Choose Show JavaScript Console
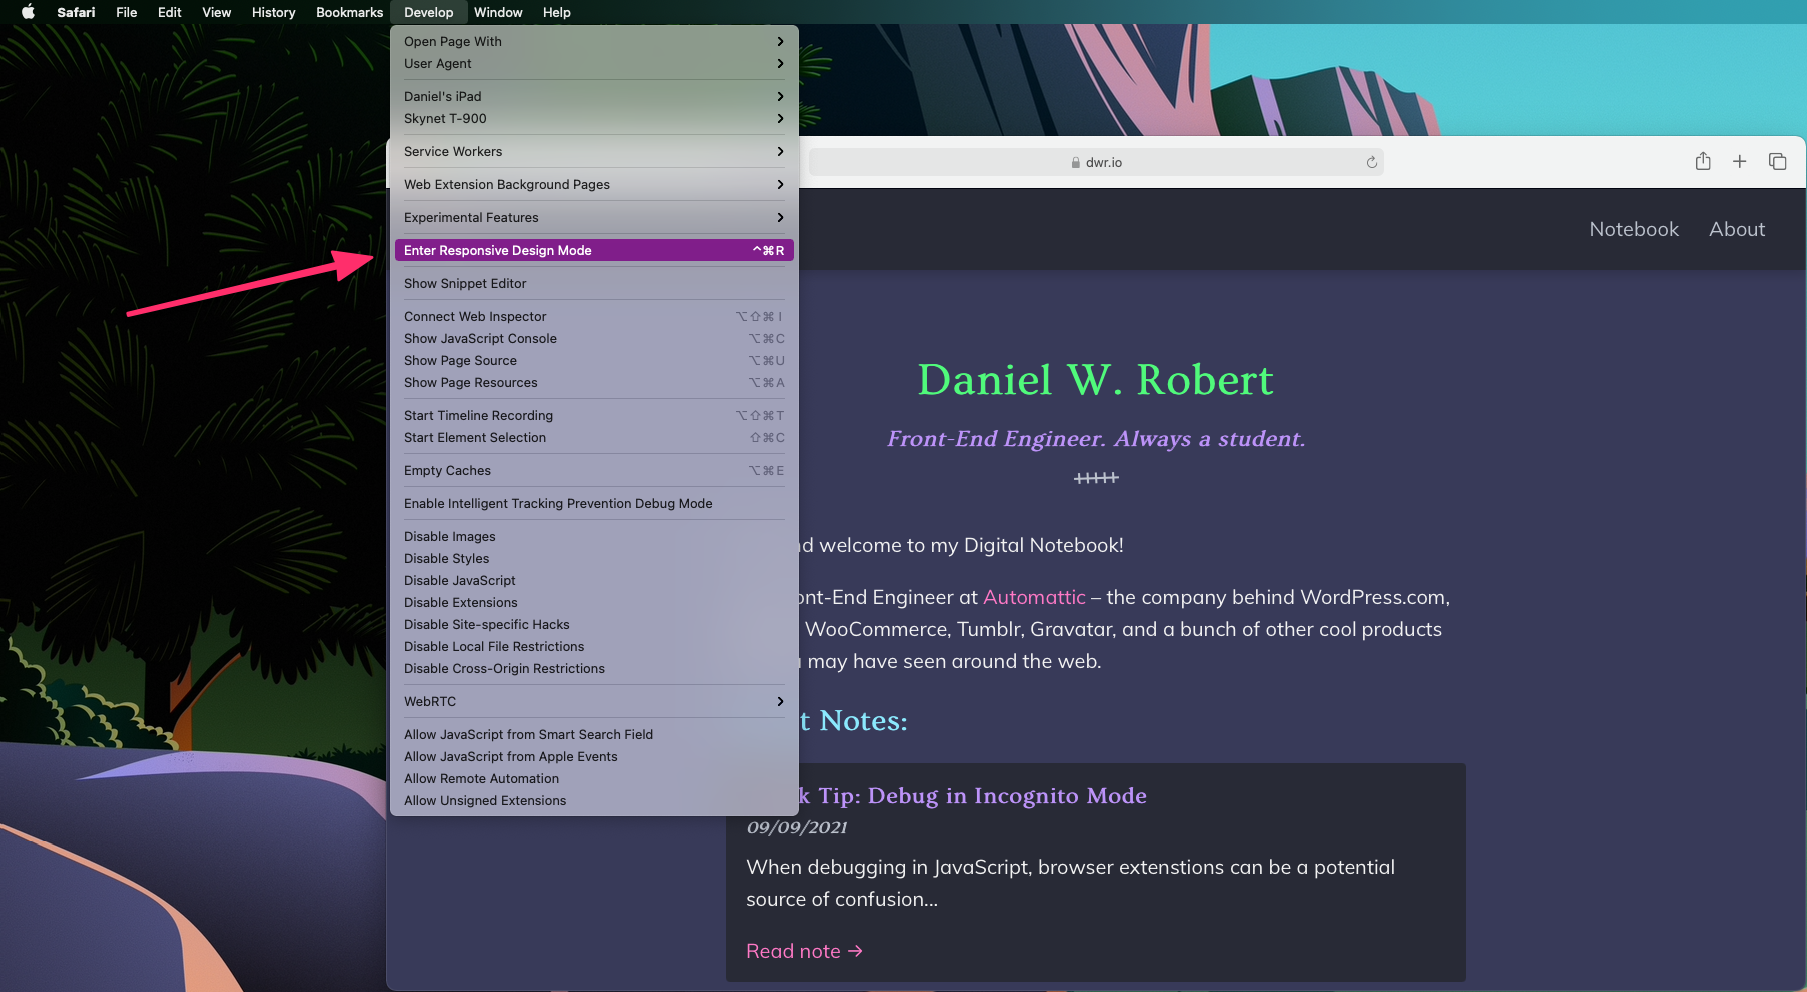1807x992 pixels. coord(594,338)
